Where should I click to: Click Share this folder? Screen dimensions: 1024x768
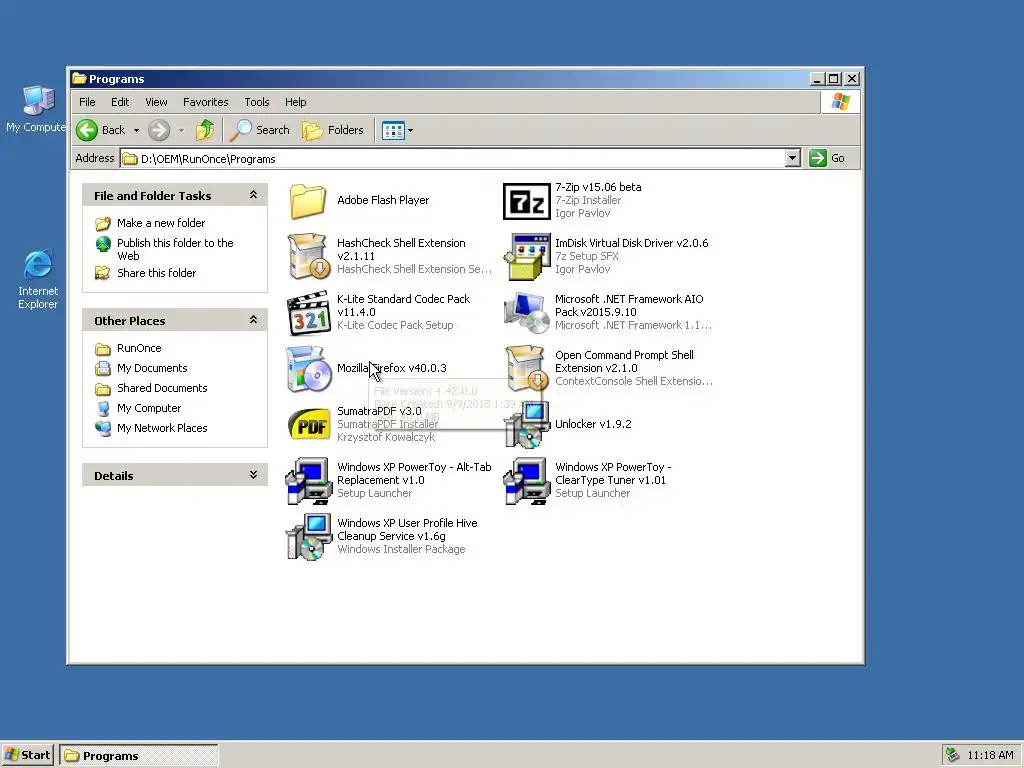[x=156, y=273]
